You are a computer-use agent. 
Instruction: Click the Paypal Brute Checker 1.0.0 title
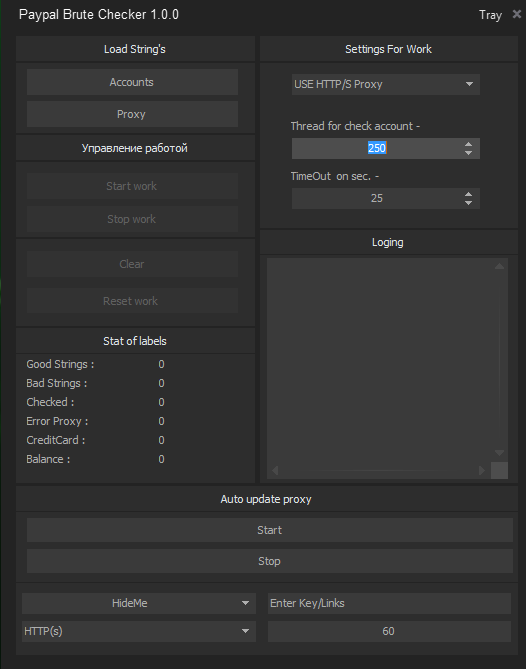[x=99, y=15]
